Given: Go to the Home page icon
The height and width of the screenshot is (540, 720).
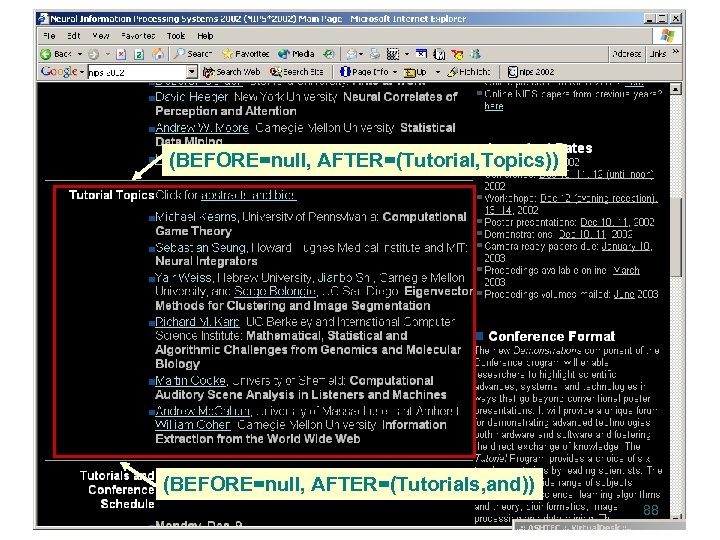Looking at the screenshot, I should coord(158,54).
